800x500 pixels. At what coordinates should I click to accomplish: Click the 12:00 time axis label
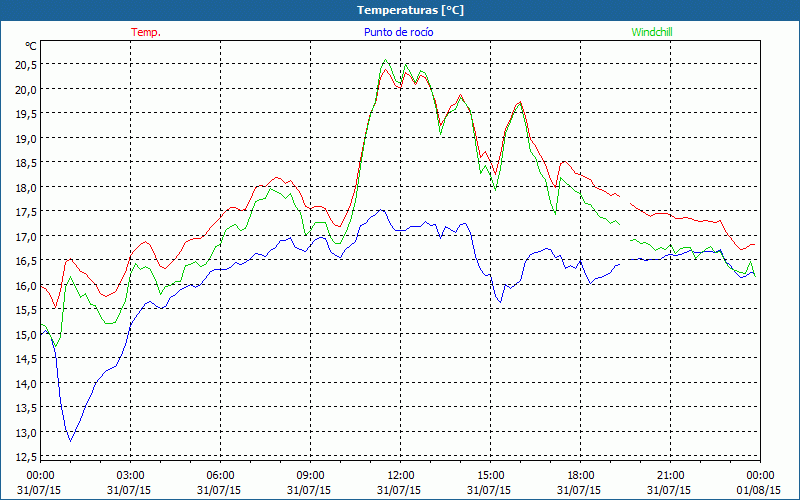coord(401,475)
